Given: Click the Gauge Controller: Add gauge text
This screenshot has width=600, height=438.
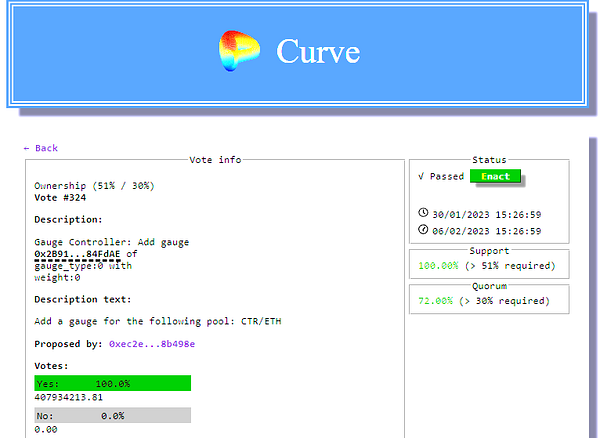Looking at the screenshot, I should [x=111, y=243].
